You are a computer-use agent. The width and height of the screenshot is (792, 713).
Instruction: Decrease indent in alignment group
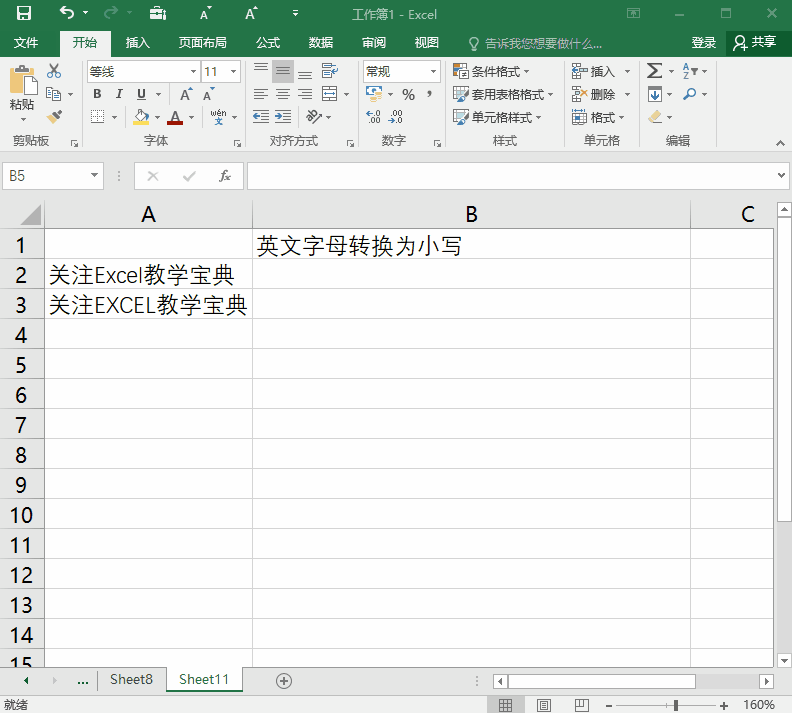pos(261,117)
